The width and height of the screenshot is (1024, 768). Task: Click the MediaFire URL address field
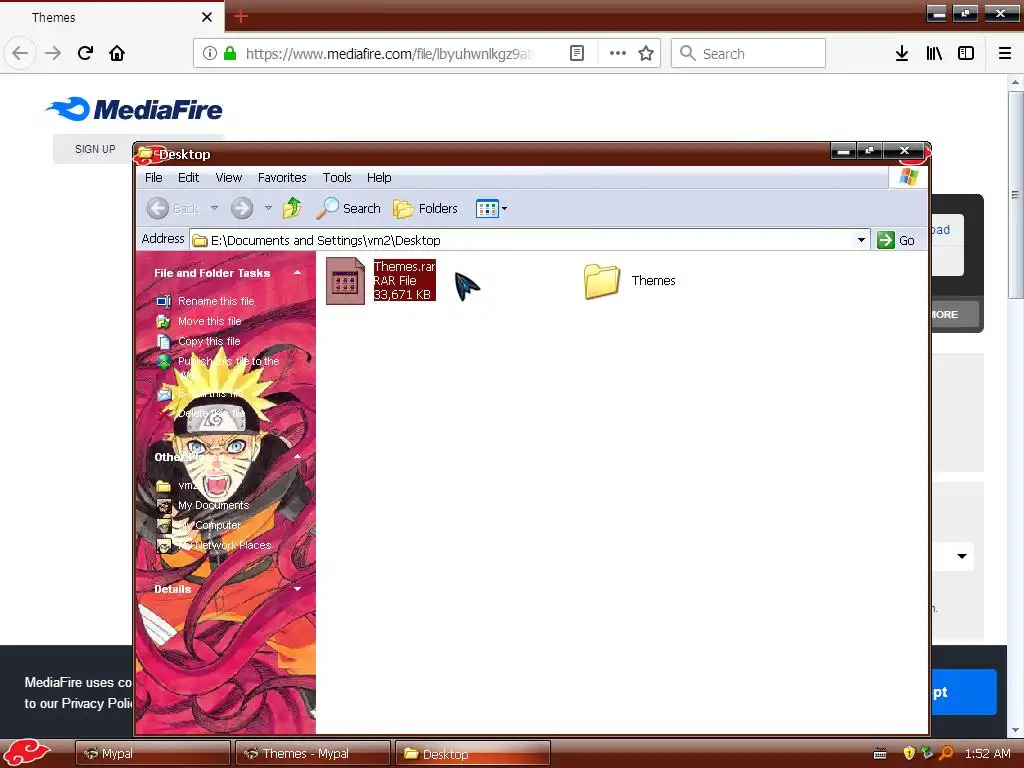(389, 54)
